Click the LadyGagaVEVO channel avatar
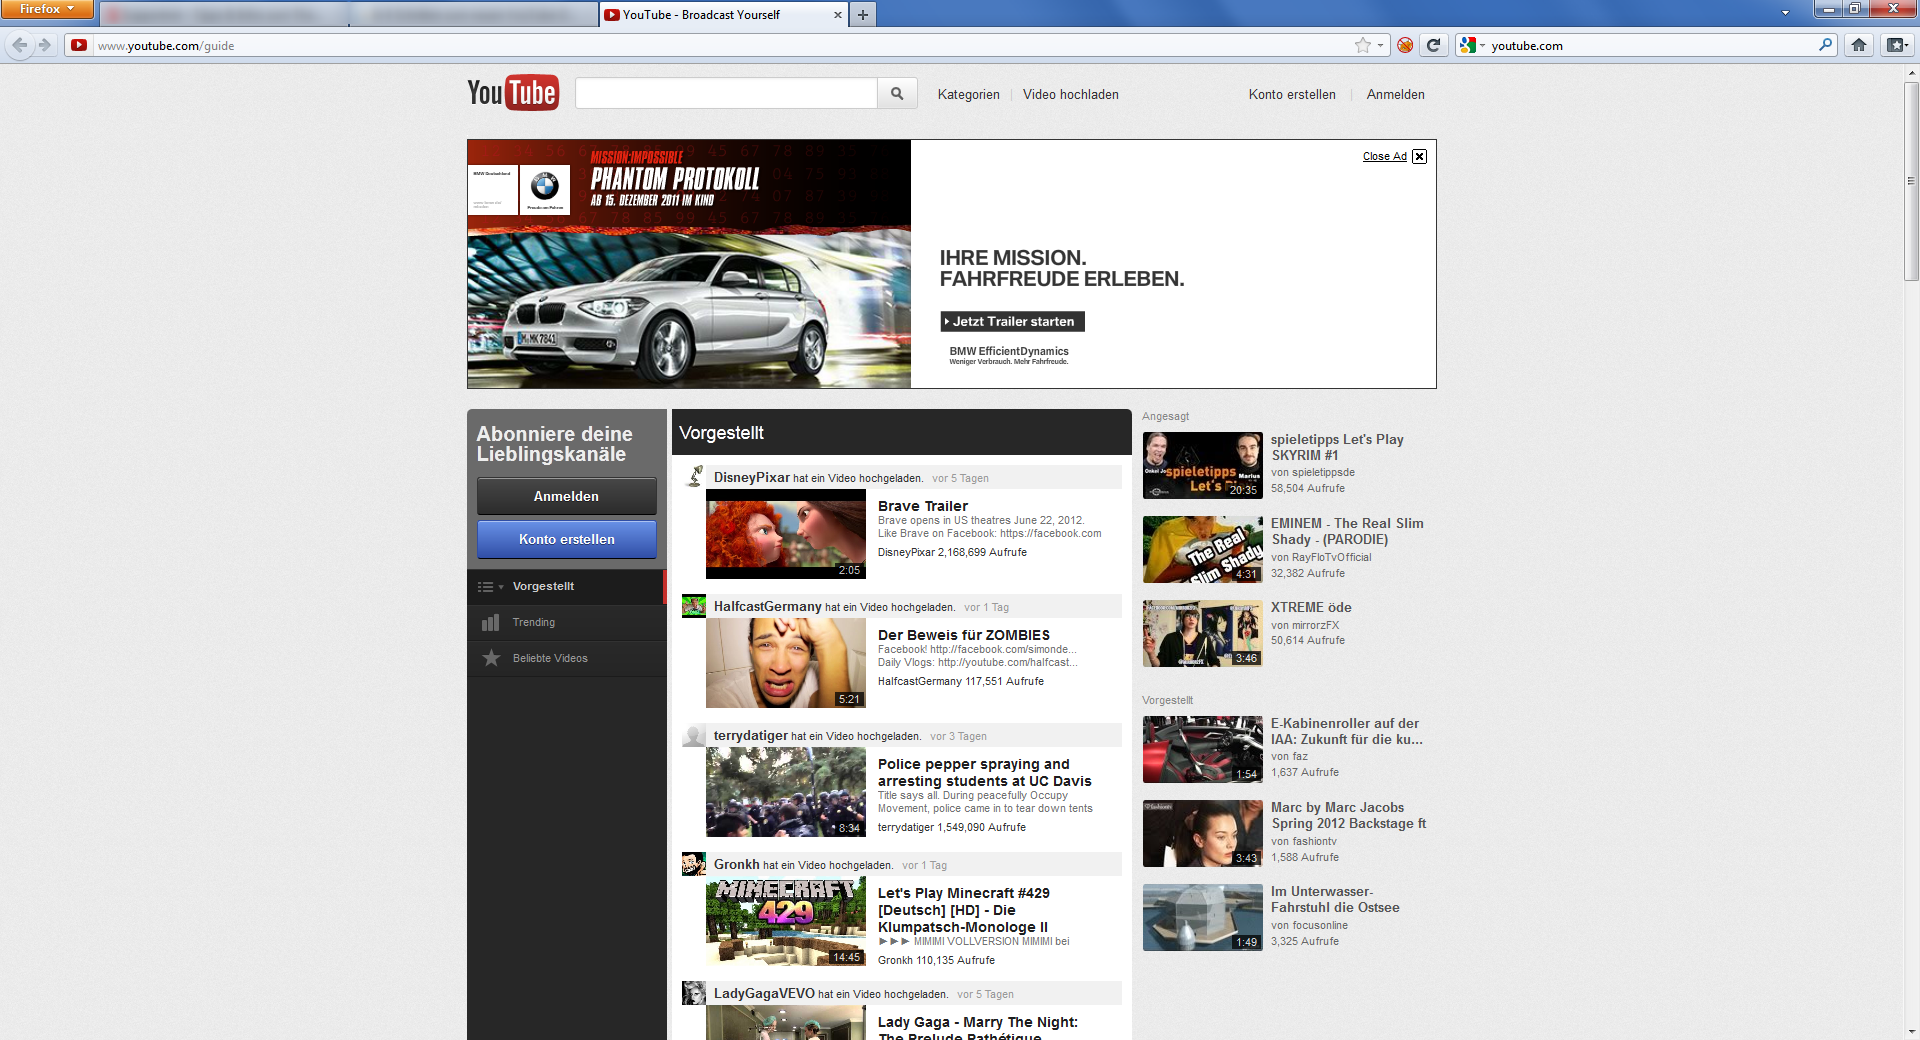 tap(694, 993)
